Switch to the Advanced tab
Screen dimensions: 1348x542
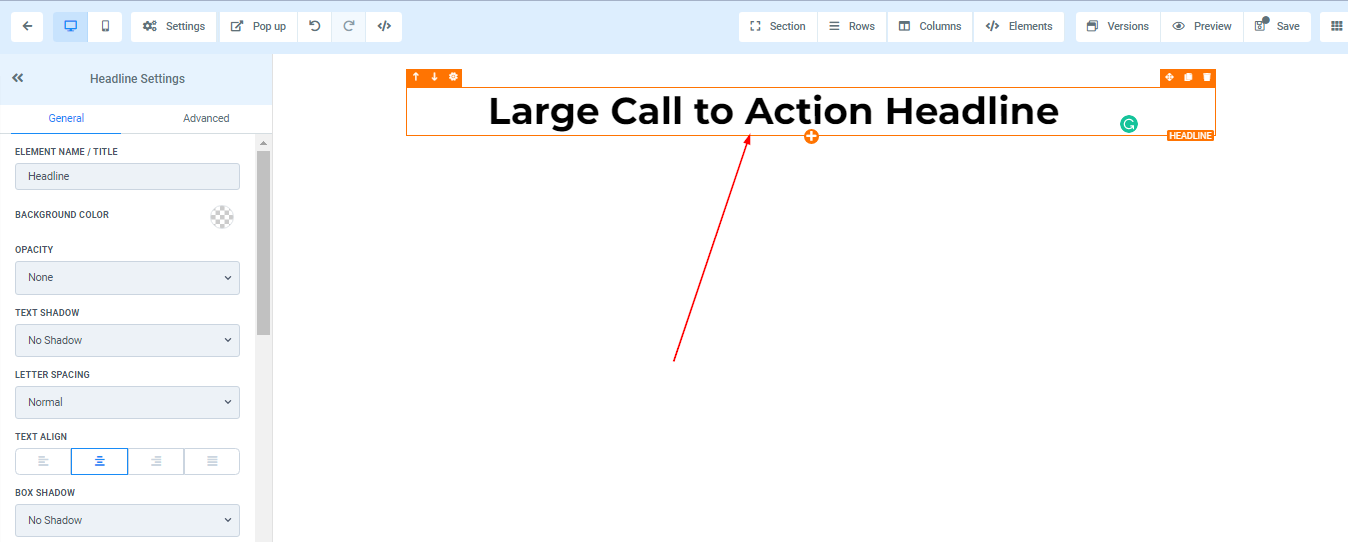(x=206, y=118)
